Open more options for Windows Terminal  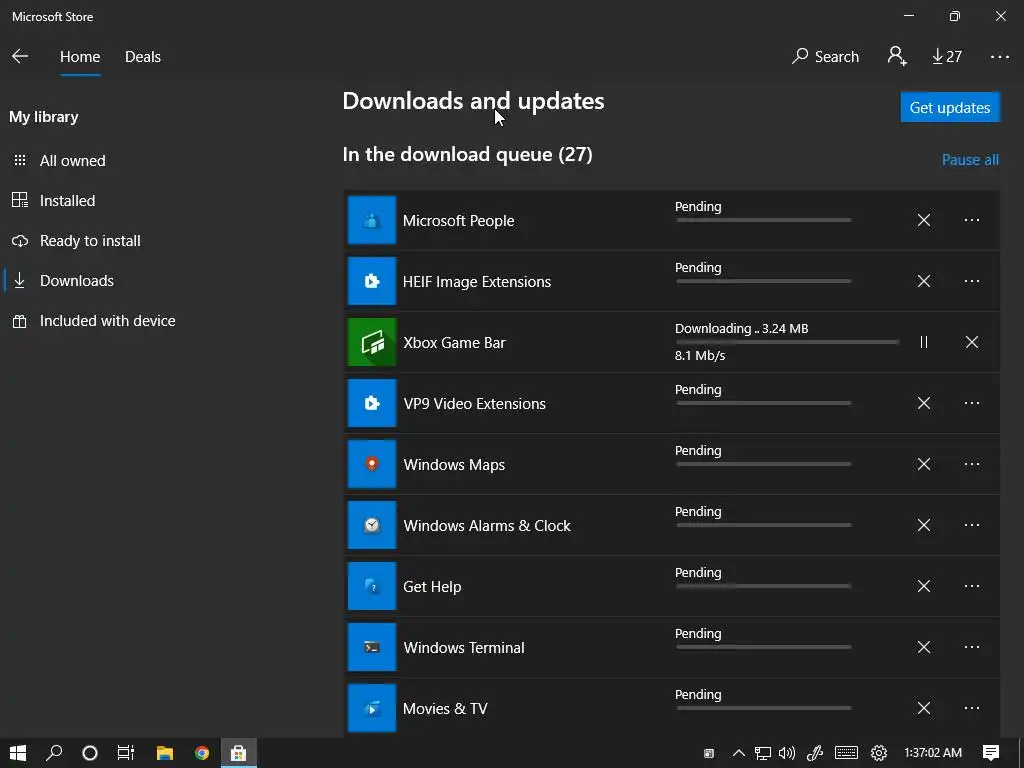pyautogui.click(x=972, y=647)
